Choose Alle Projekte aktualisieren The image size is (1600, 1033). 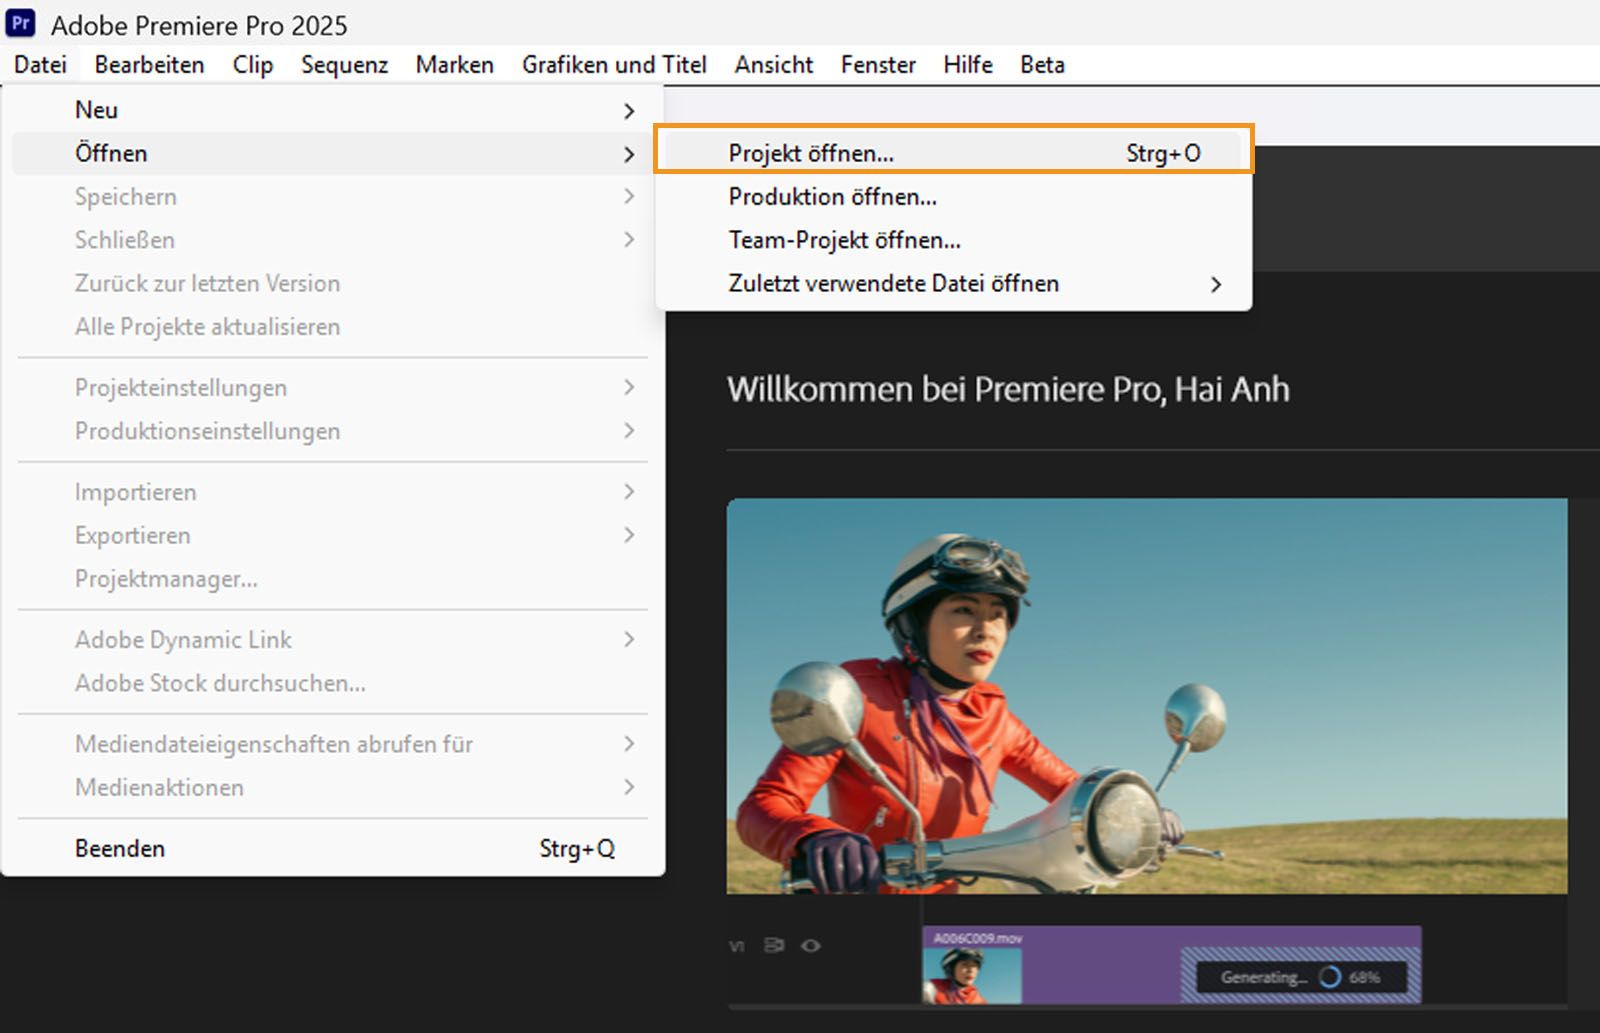click(333, 327)
